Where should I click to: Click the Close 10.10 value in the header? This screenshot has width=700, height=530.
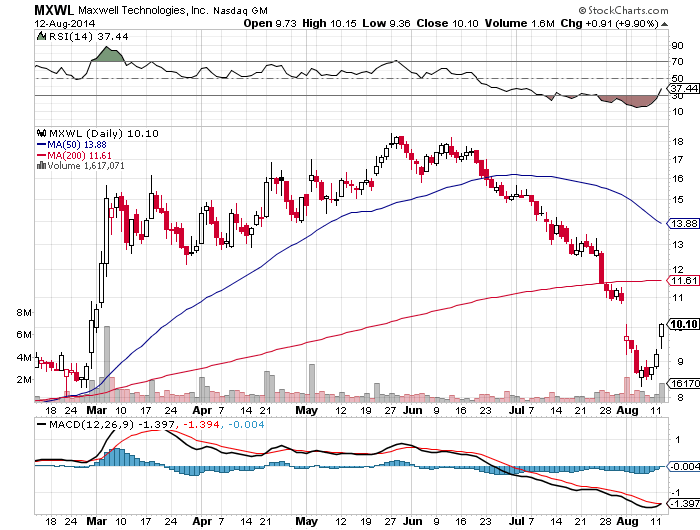448,23
